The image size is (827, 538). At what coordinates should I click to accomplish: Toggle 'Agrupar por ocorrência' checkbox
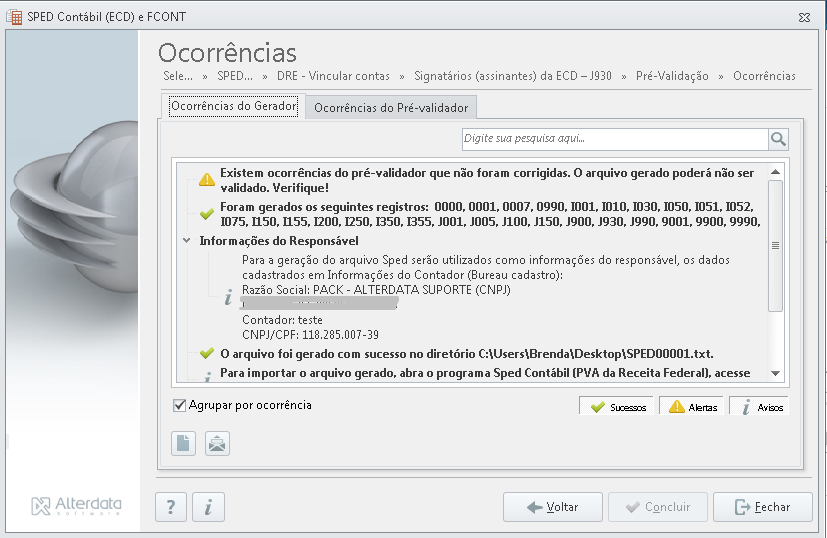click(179, 405)
